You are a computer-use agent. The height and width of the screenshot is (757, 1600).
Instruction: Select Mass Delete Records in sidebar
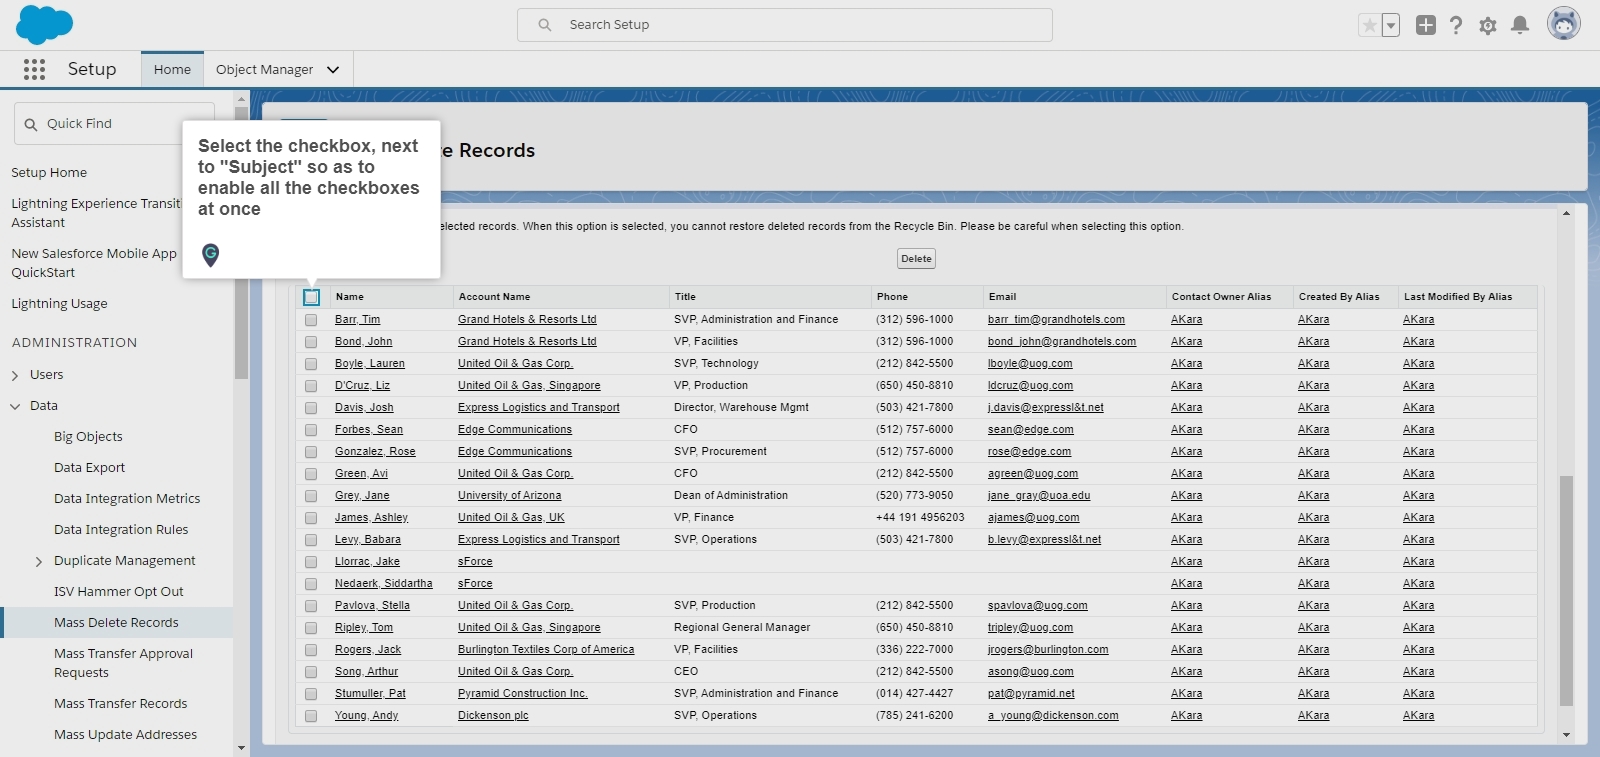116,622
